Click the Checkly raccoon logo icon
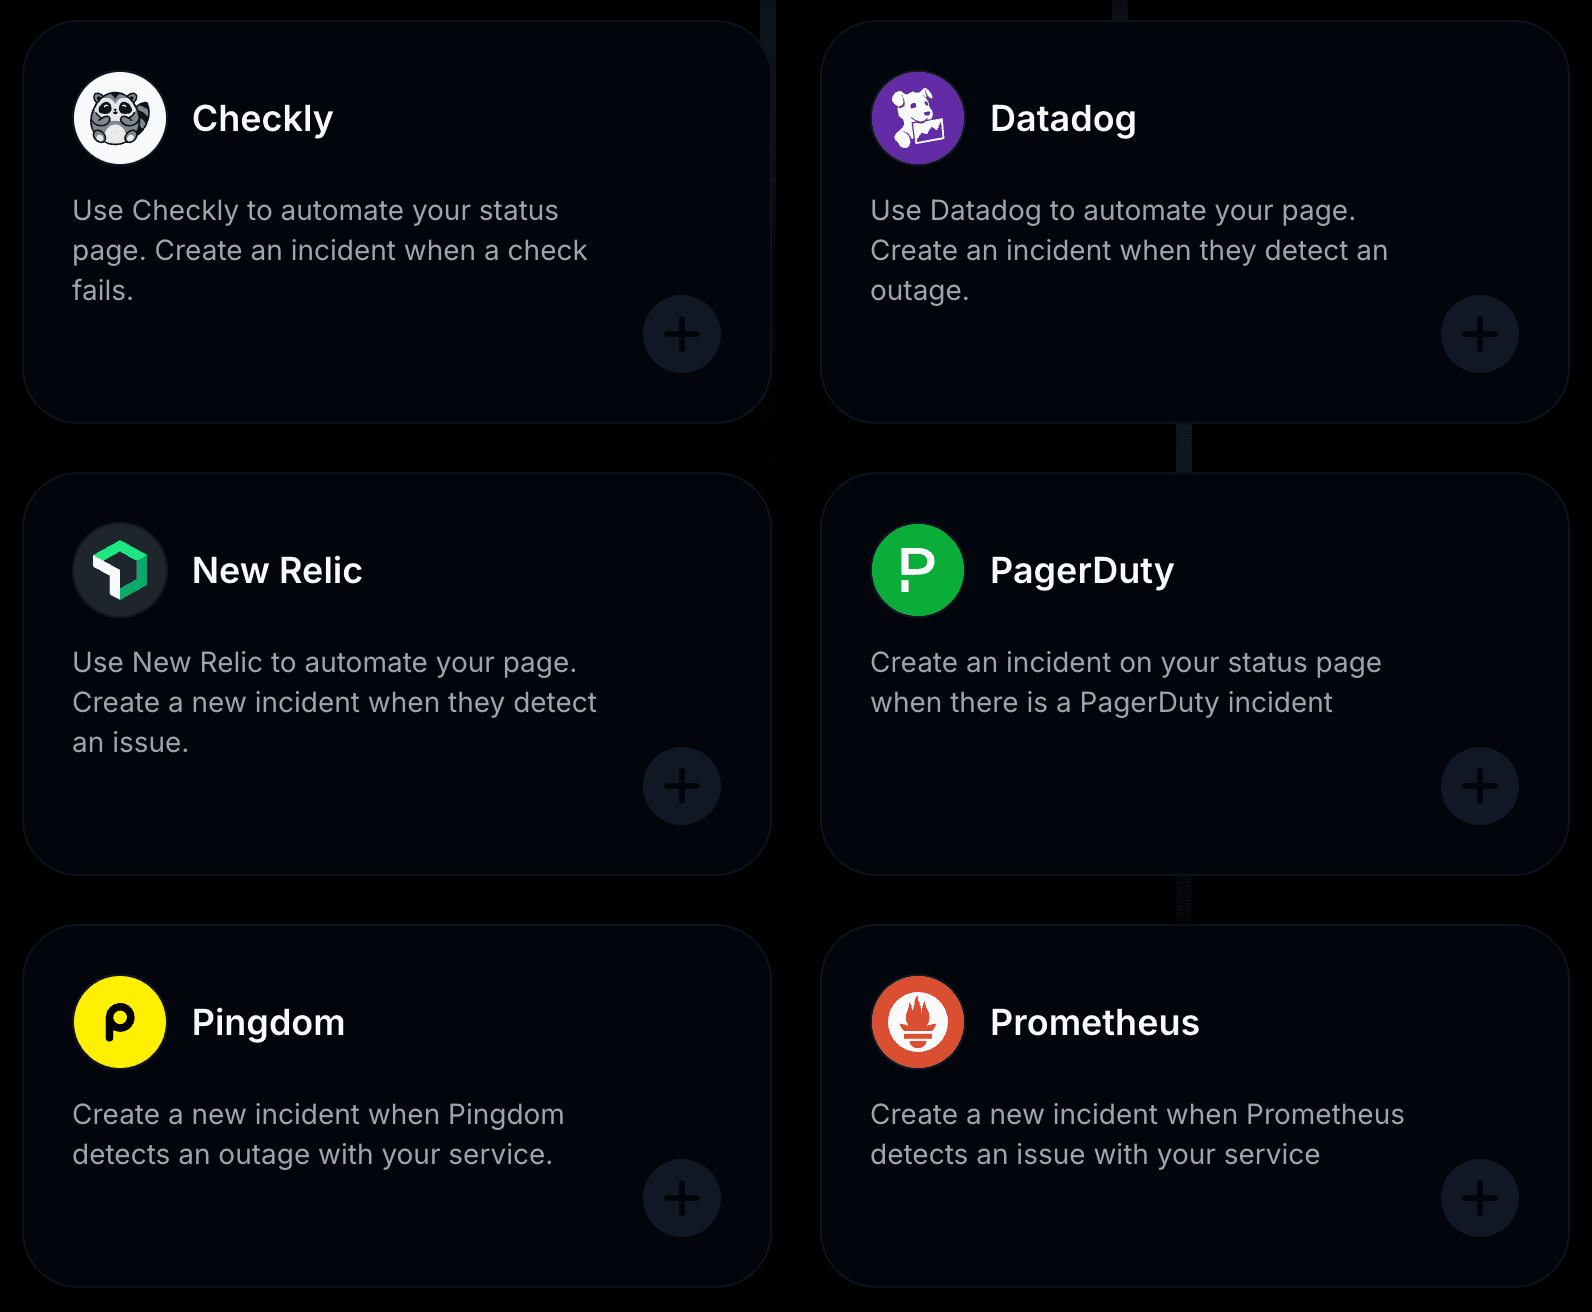Screen dimensions: 1592x1312 [x=120, y=118]
